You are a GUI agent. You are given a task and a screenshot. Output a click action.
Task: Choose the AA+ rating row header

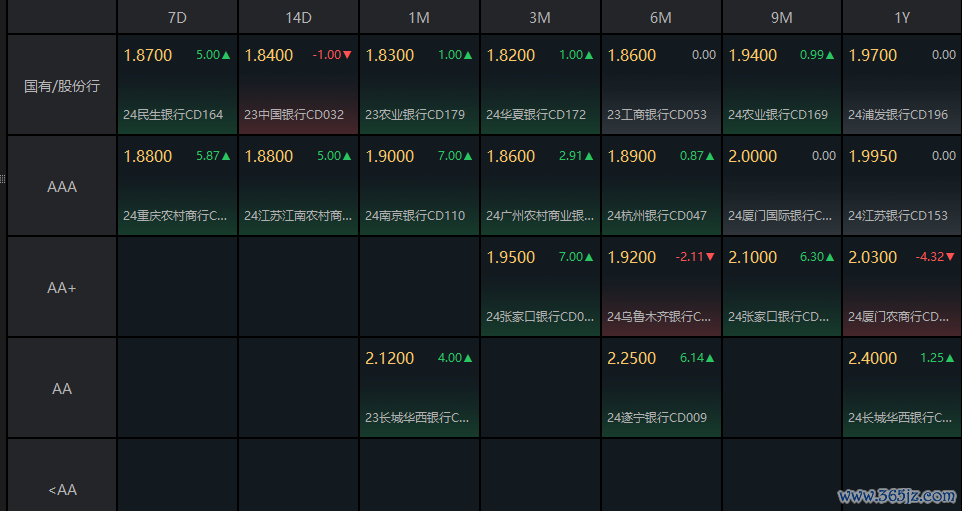(62, 288)
